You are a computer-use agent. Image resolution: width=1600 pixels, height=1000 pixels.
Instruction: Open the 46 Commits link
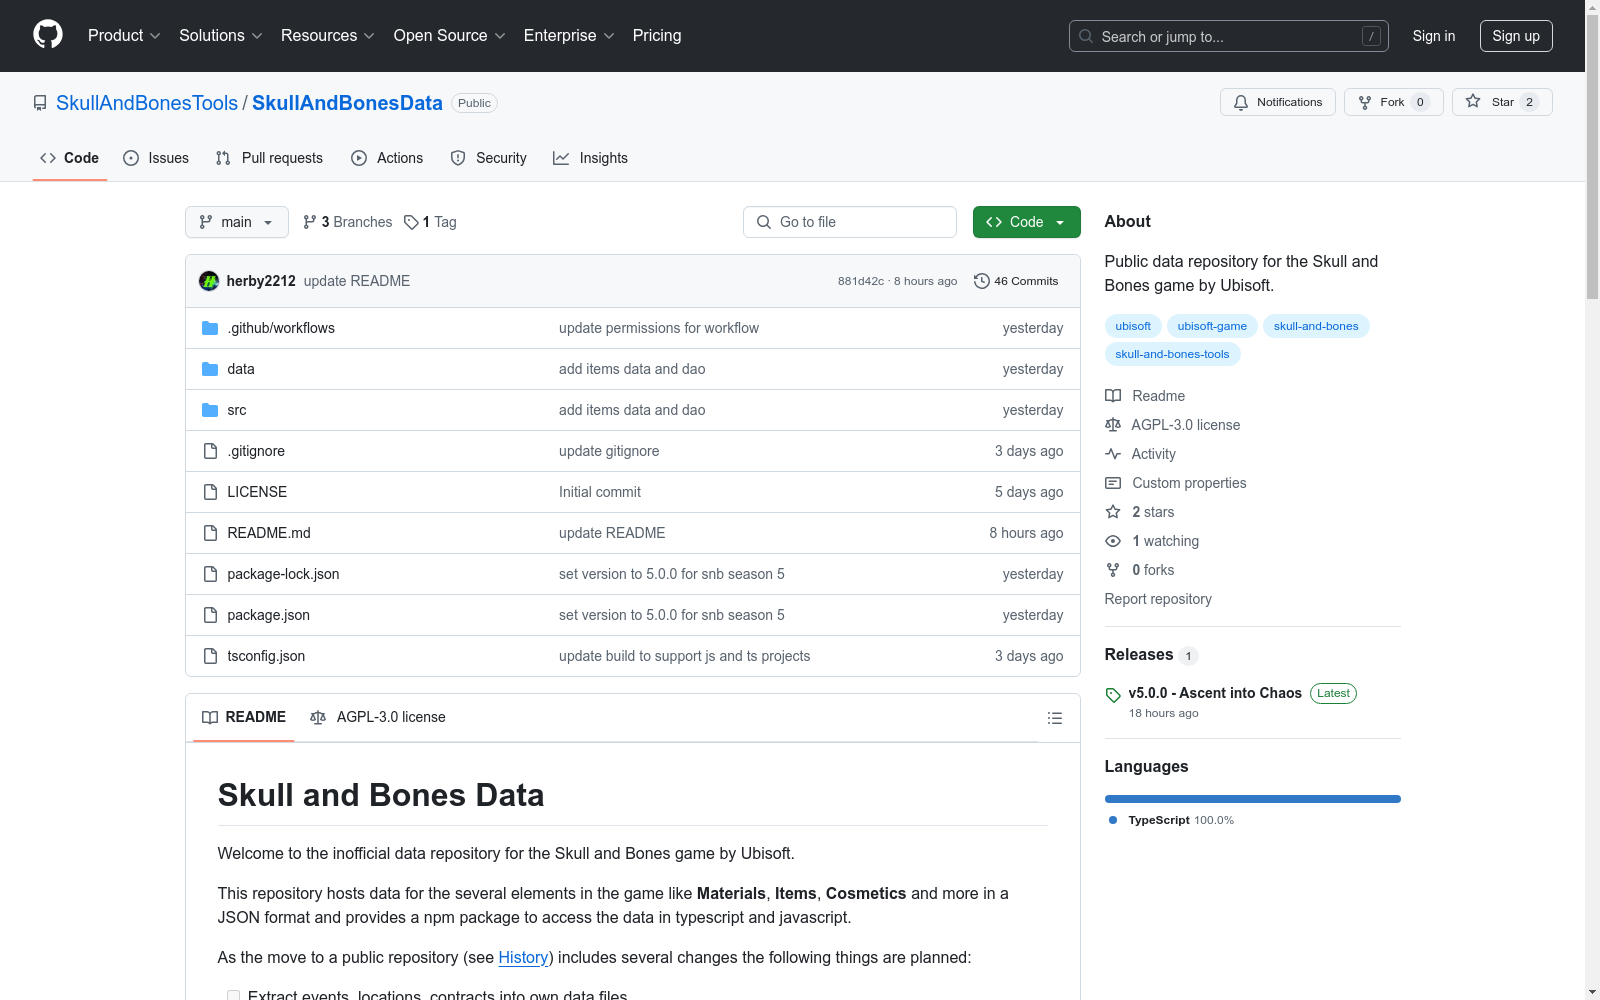[x=1016, y=281]
